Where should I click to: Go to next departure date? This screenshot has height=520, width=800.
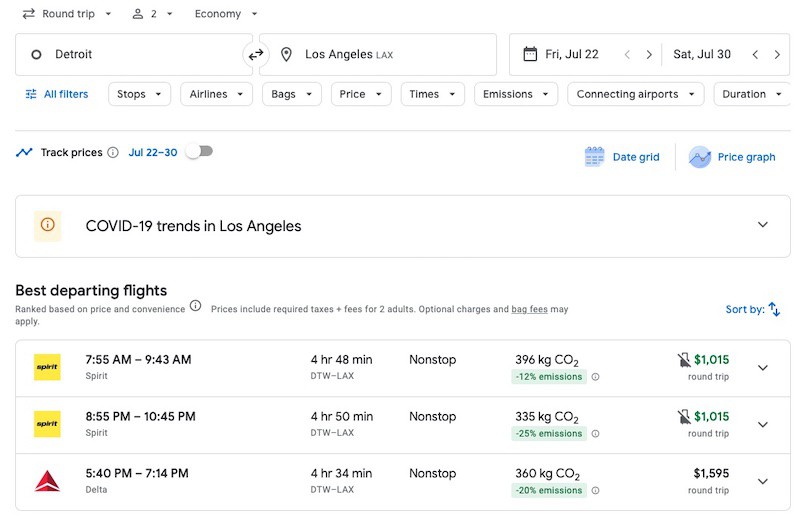click(x=649, y=55)
